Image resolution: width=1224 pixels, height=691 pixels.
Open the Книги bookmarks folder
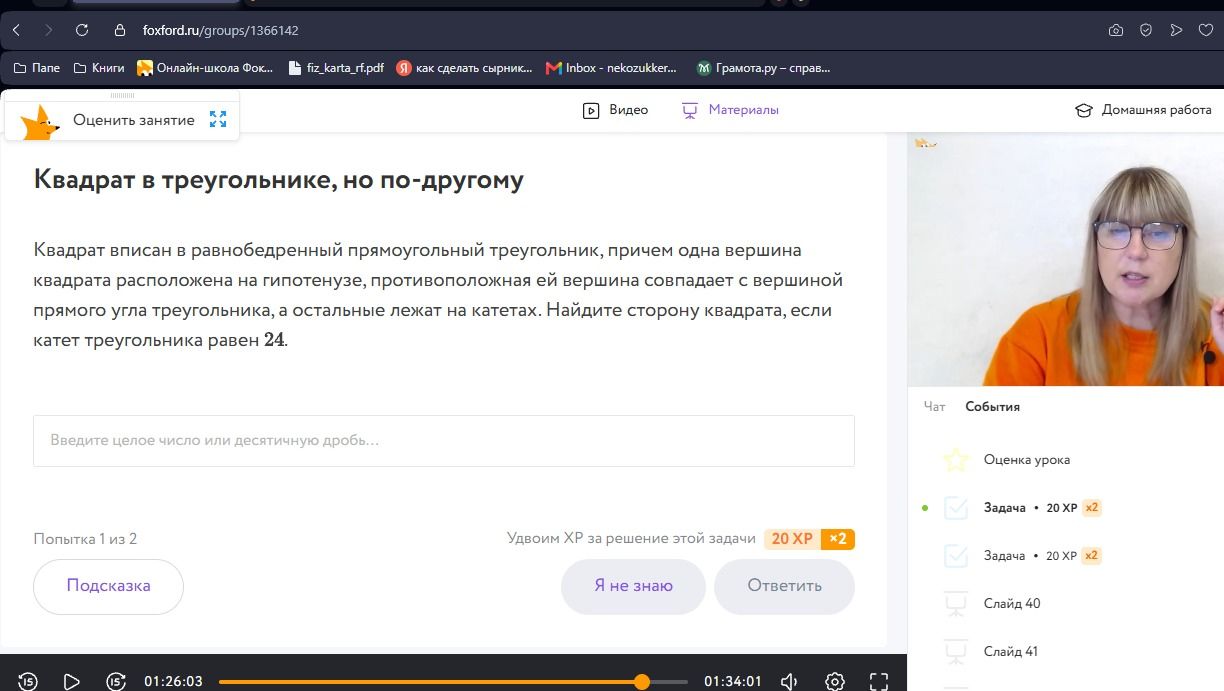click(100, 68)
